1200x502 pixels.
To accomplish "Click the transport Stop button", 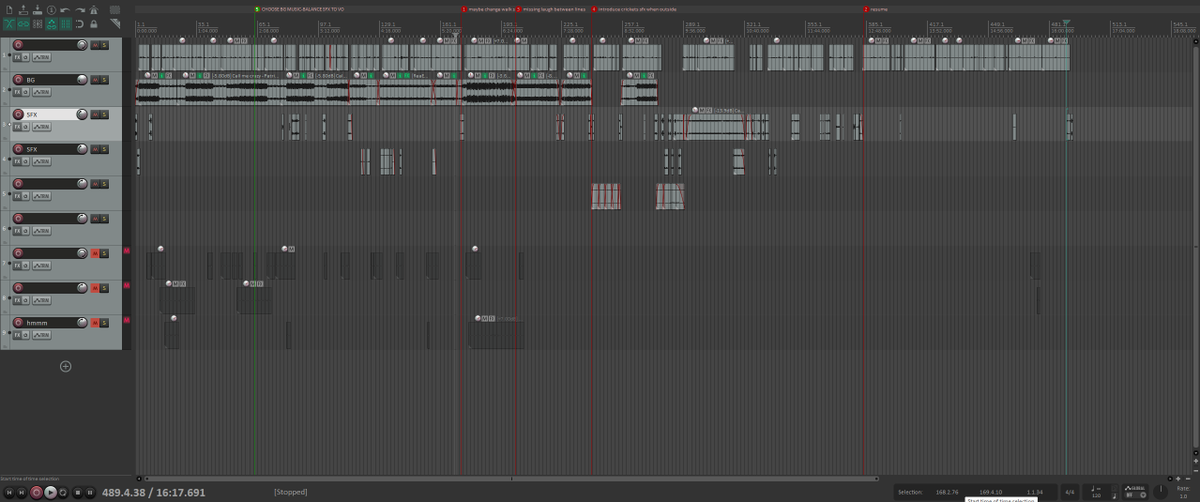I will pyautogui.click(x=77, y=492).
